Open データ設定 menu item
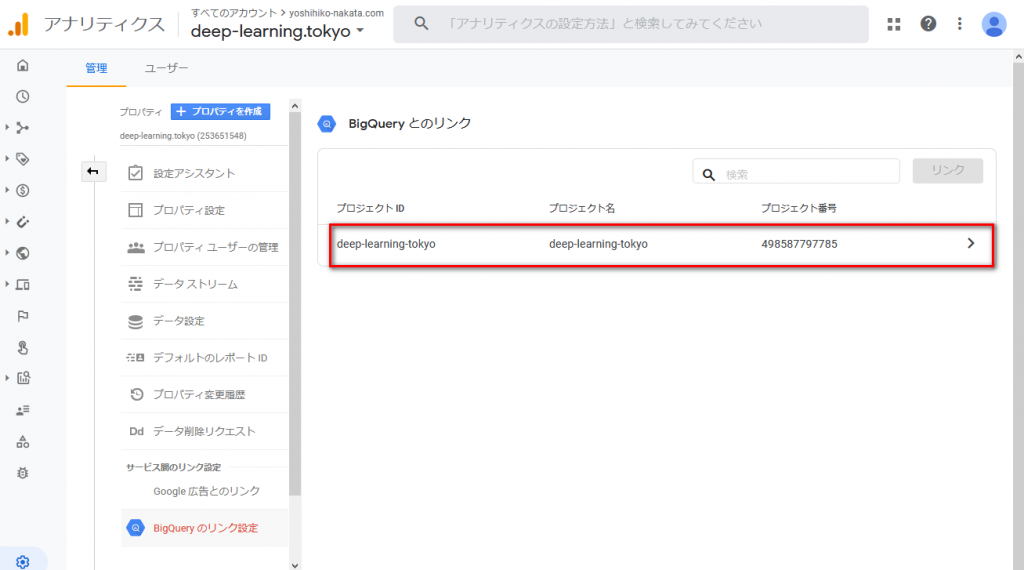The width and height of the screenshot is (1024, 570). point(204,321)
